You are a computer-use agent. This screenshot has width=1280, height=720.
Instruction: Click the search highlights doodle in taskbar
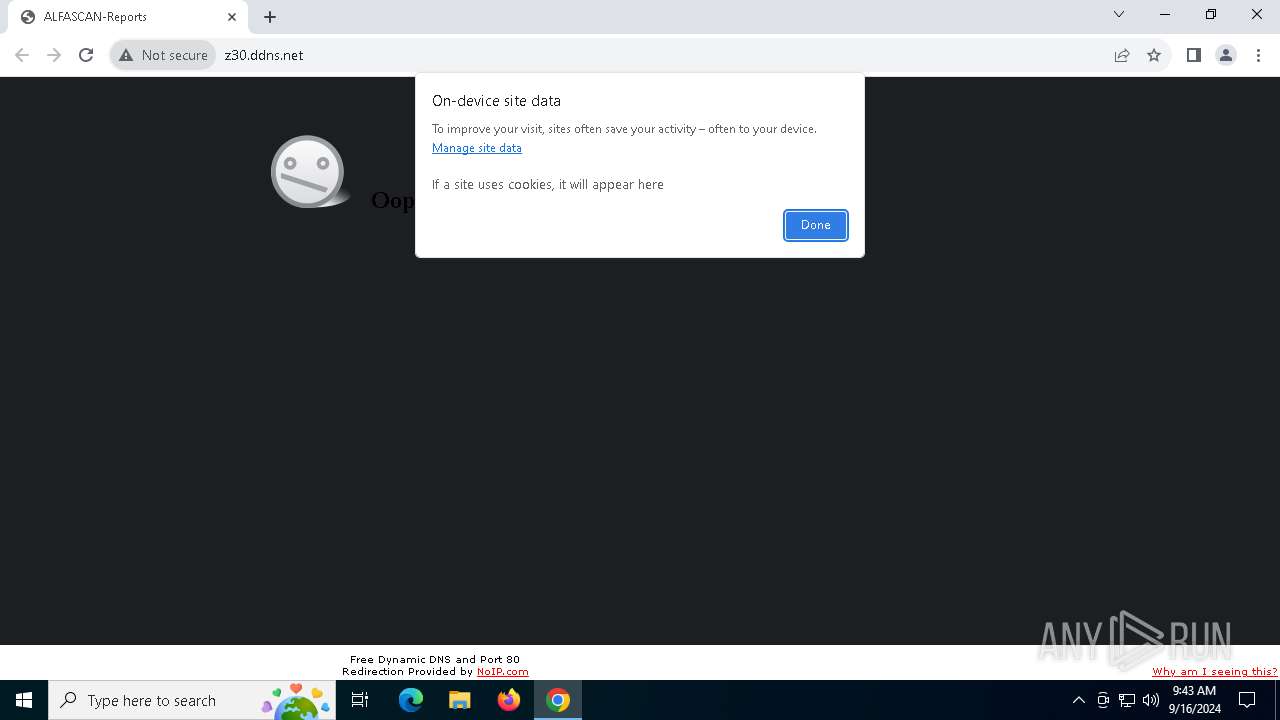[x=296, y=701]
